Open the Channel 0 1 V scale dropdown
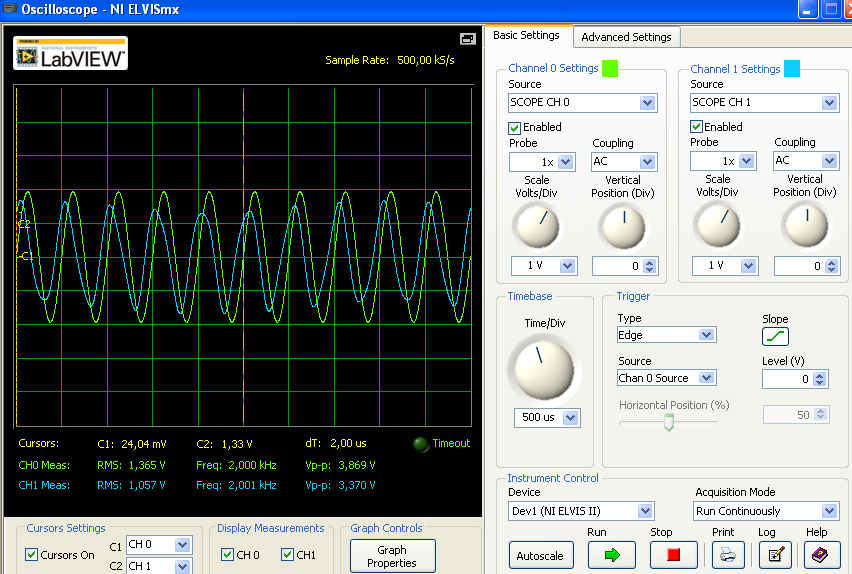The height and width of the screenshot is (574, 852). (567, 266)
